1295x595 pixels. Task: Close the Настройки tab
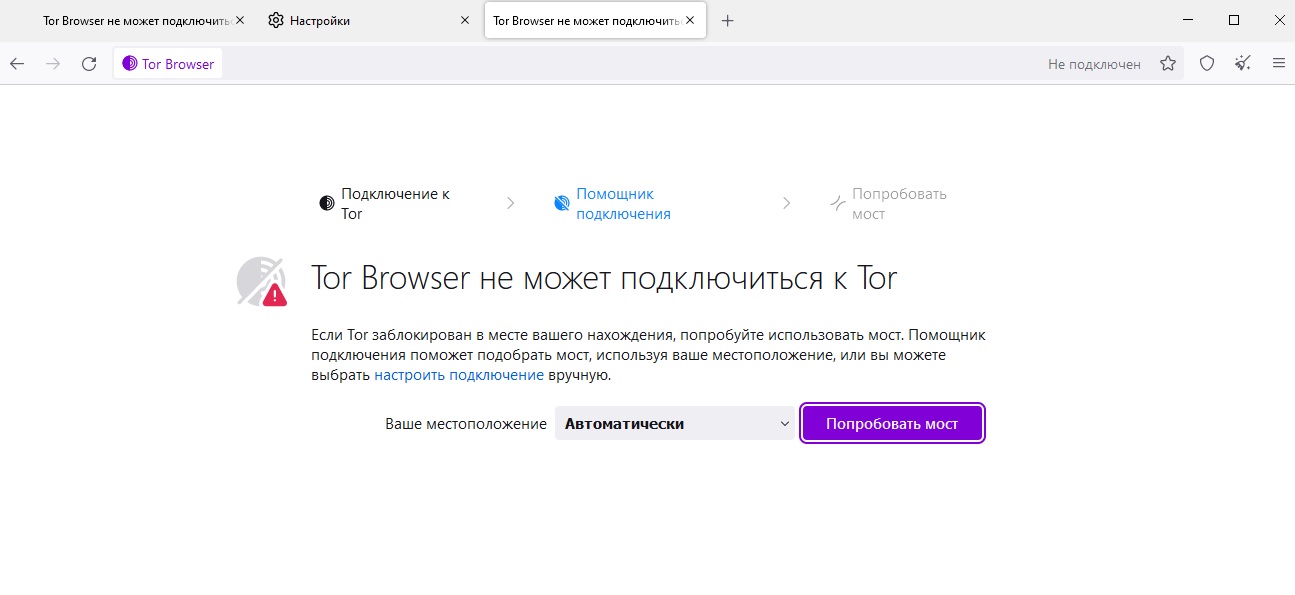click(x=464, y=20)
